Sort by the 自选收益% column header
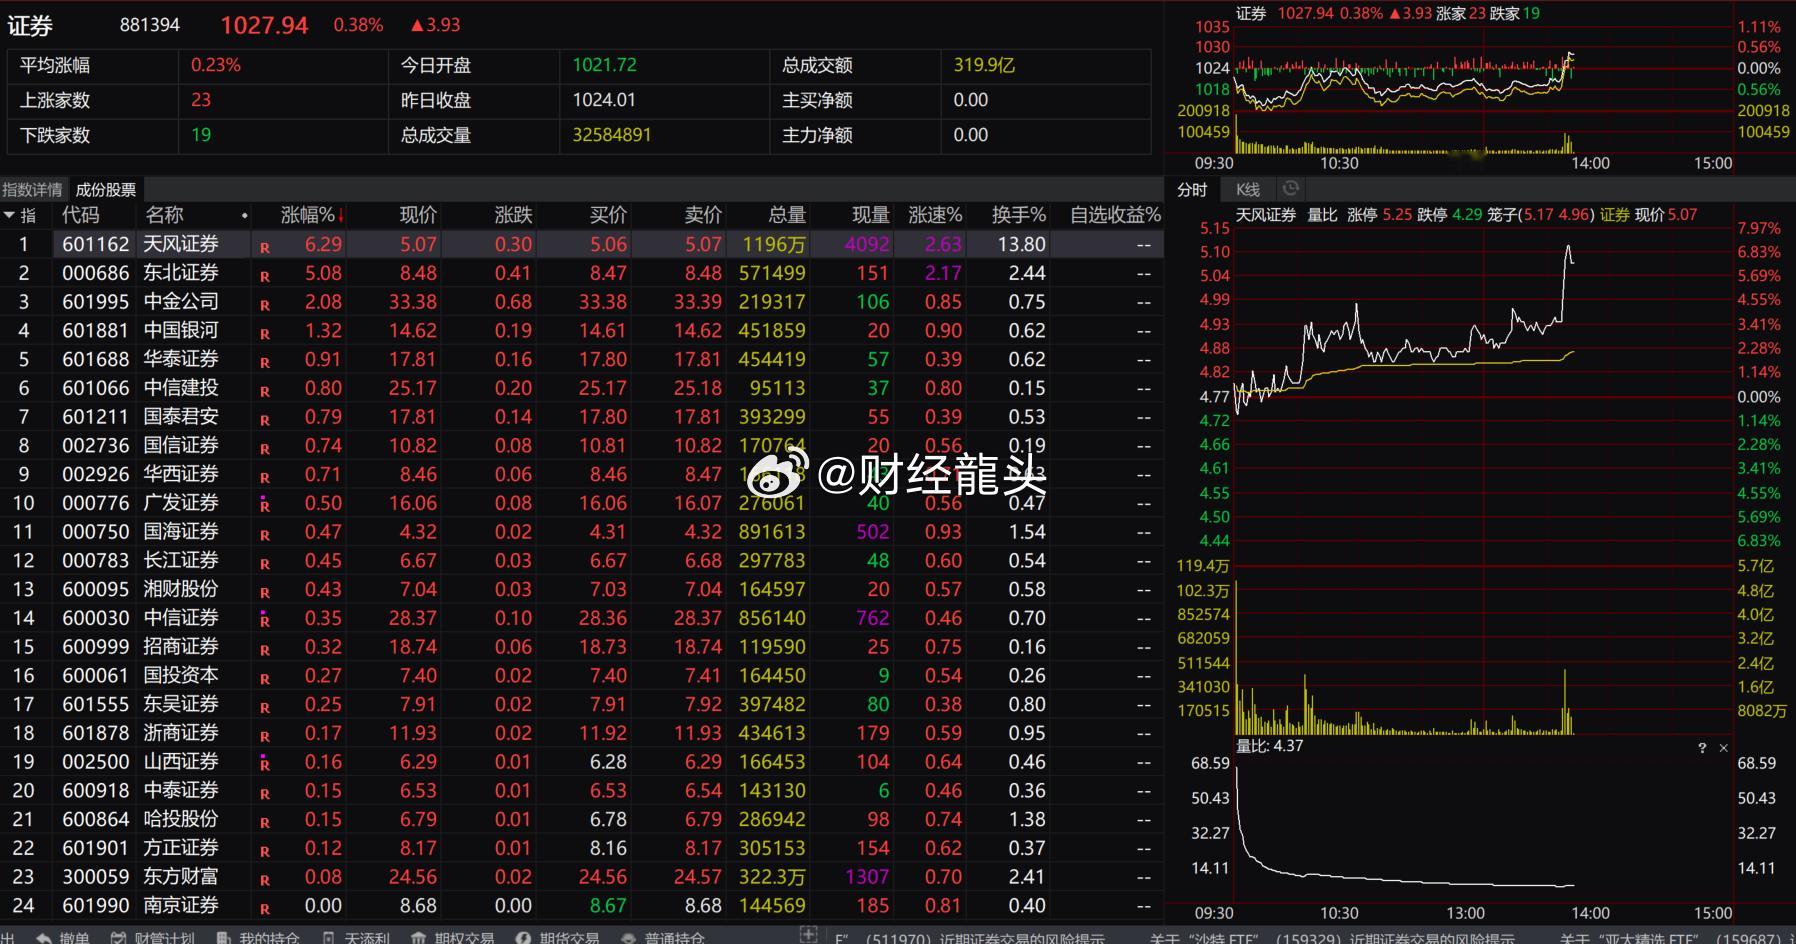Screen dimensions: 1796x944 pos(1115,215)
